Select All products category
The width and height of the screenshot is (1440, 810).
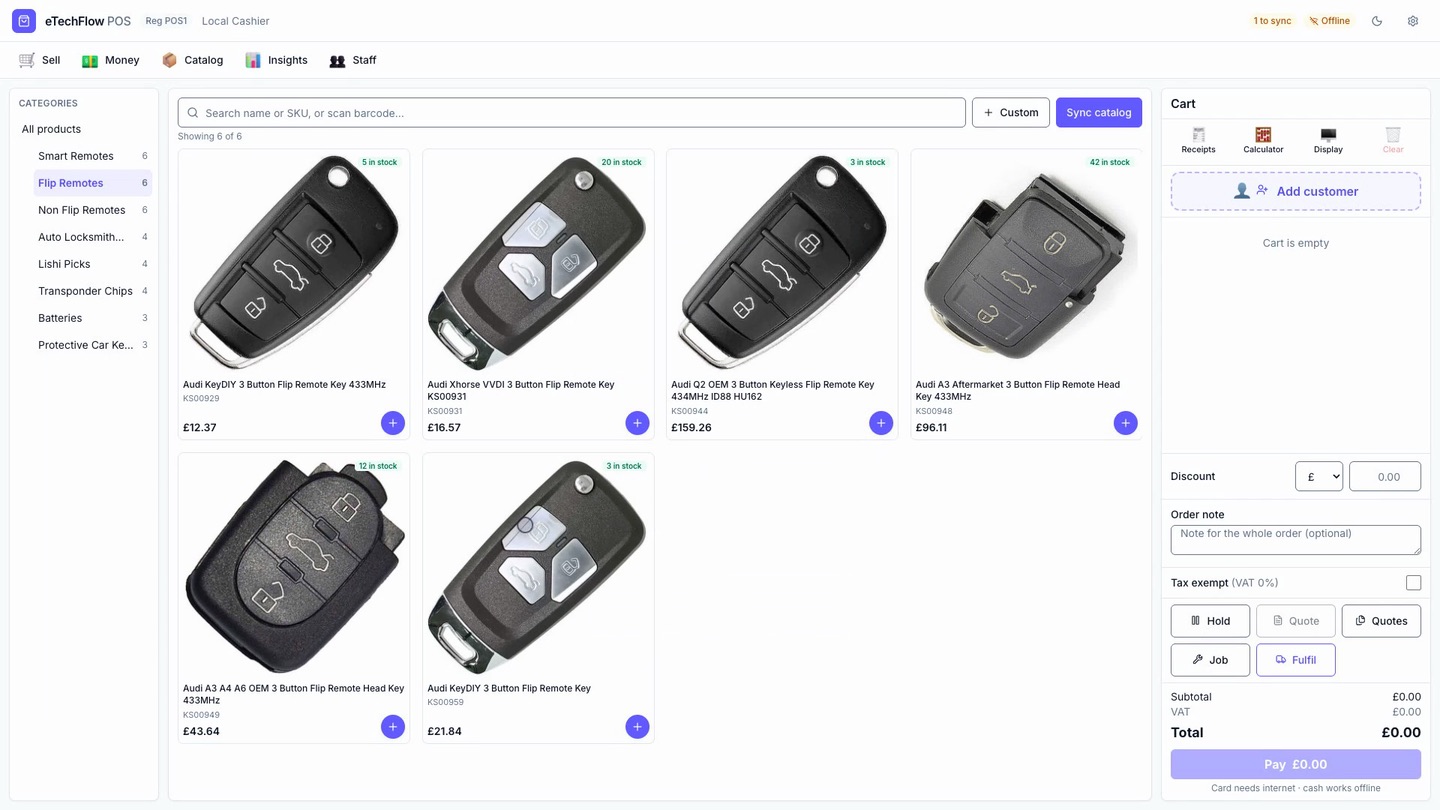pyautogui.click(x=84, y=129)
